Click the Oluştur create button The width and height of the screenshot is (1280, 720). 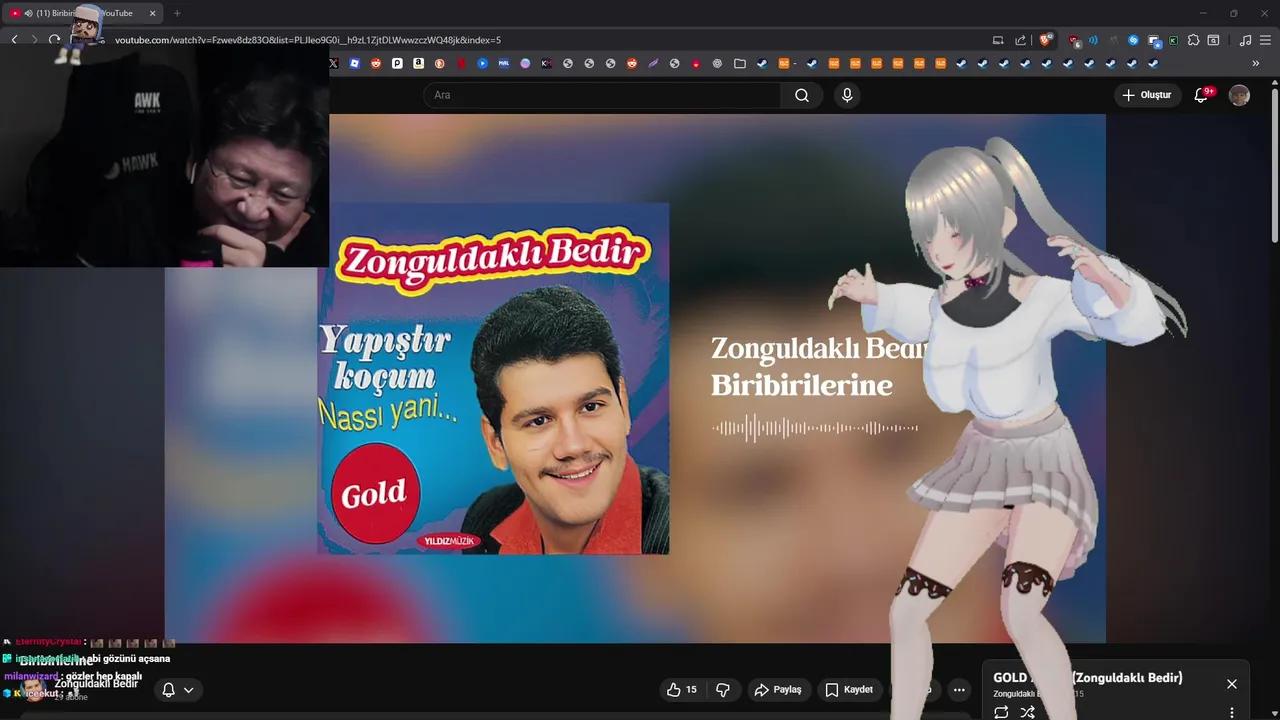coord(1147,95)
